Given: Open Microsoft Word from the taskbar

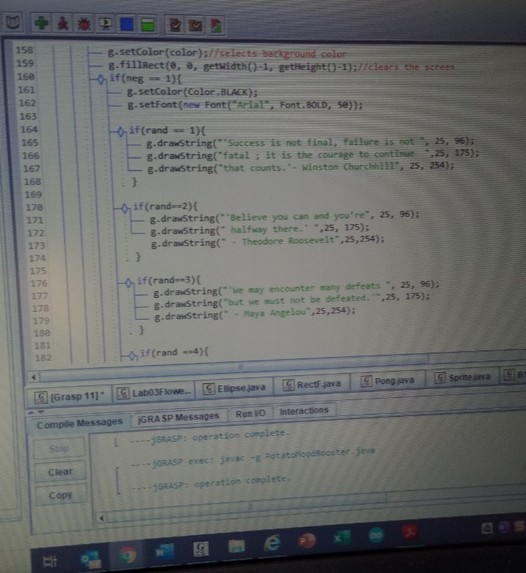Looking at the screenshot, I should pos(164,551).
